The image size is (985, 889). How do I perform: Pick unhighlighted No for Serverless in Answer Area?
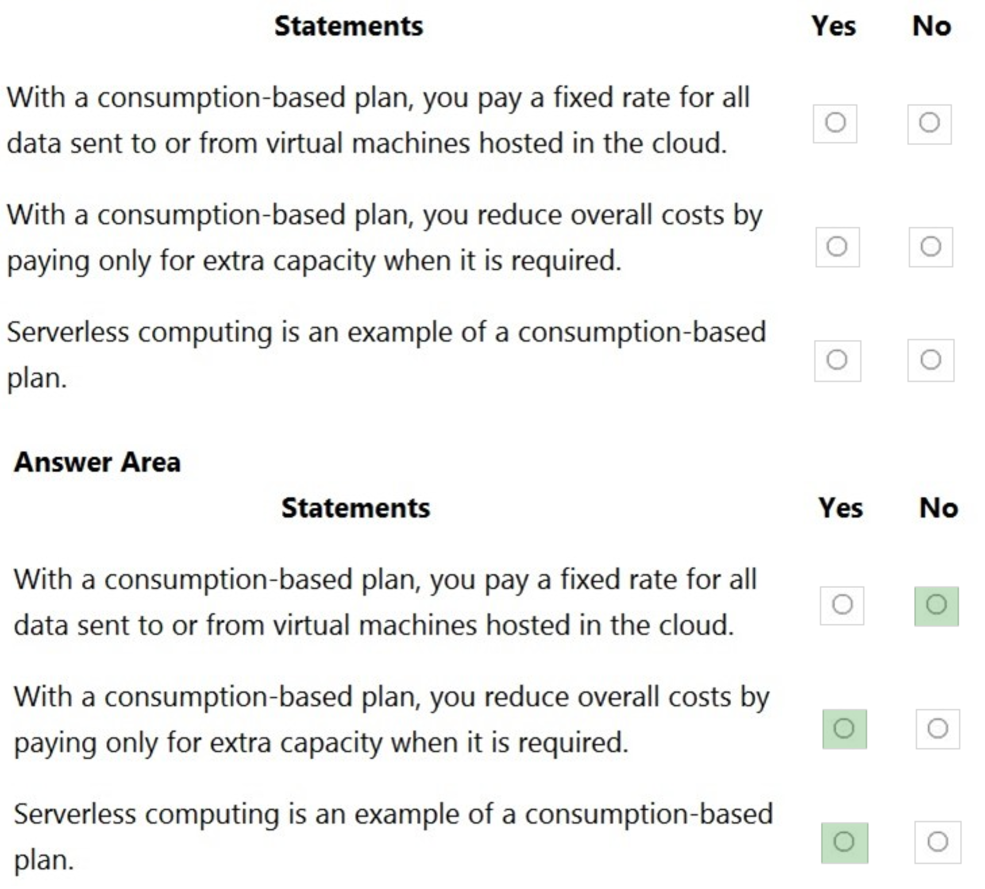tap(937, 842)
